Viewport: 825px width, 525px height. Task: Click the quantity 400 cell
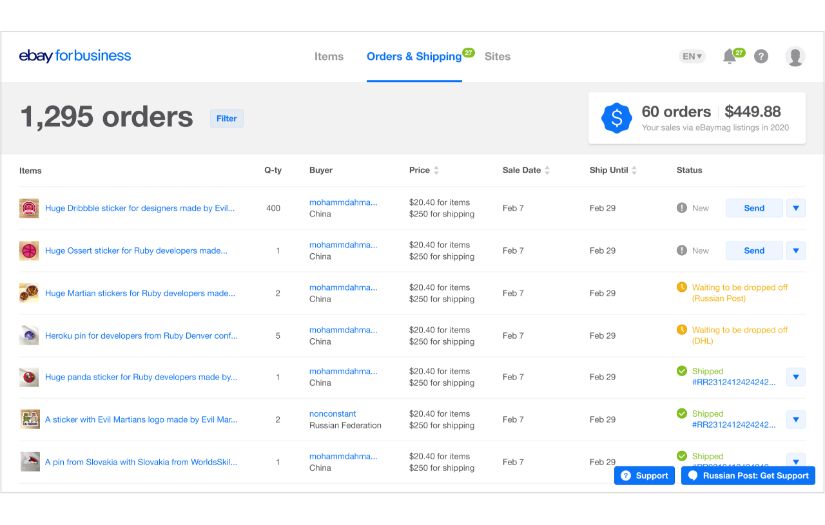point(273,208)
